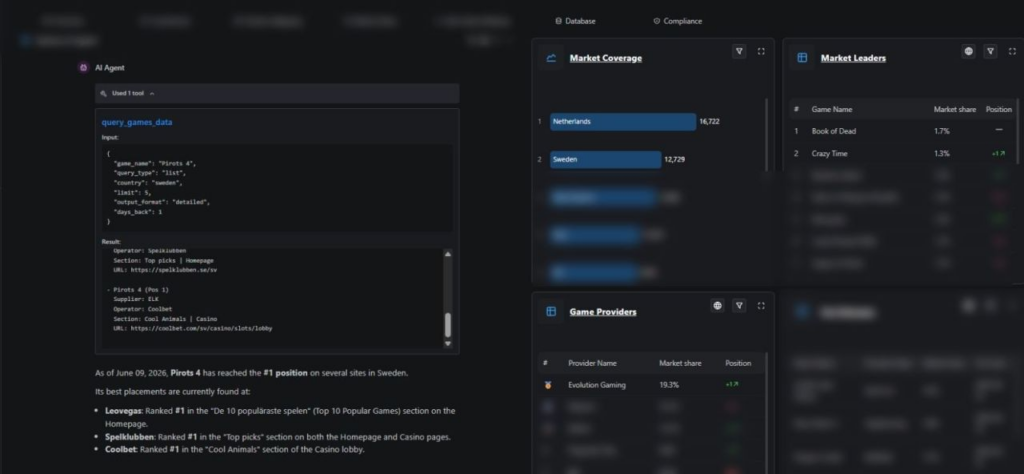Click the AI Agent avatar icon

pos(84,67)
